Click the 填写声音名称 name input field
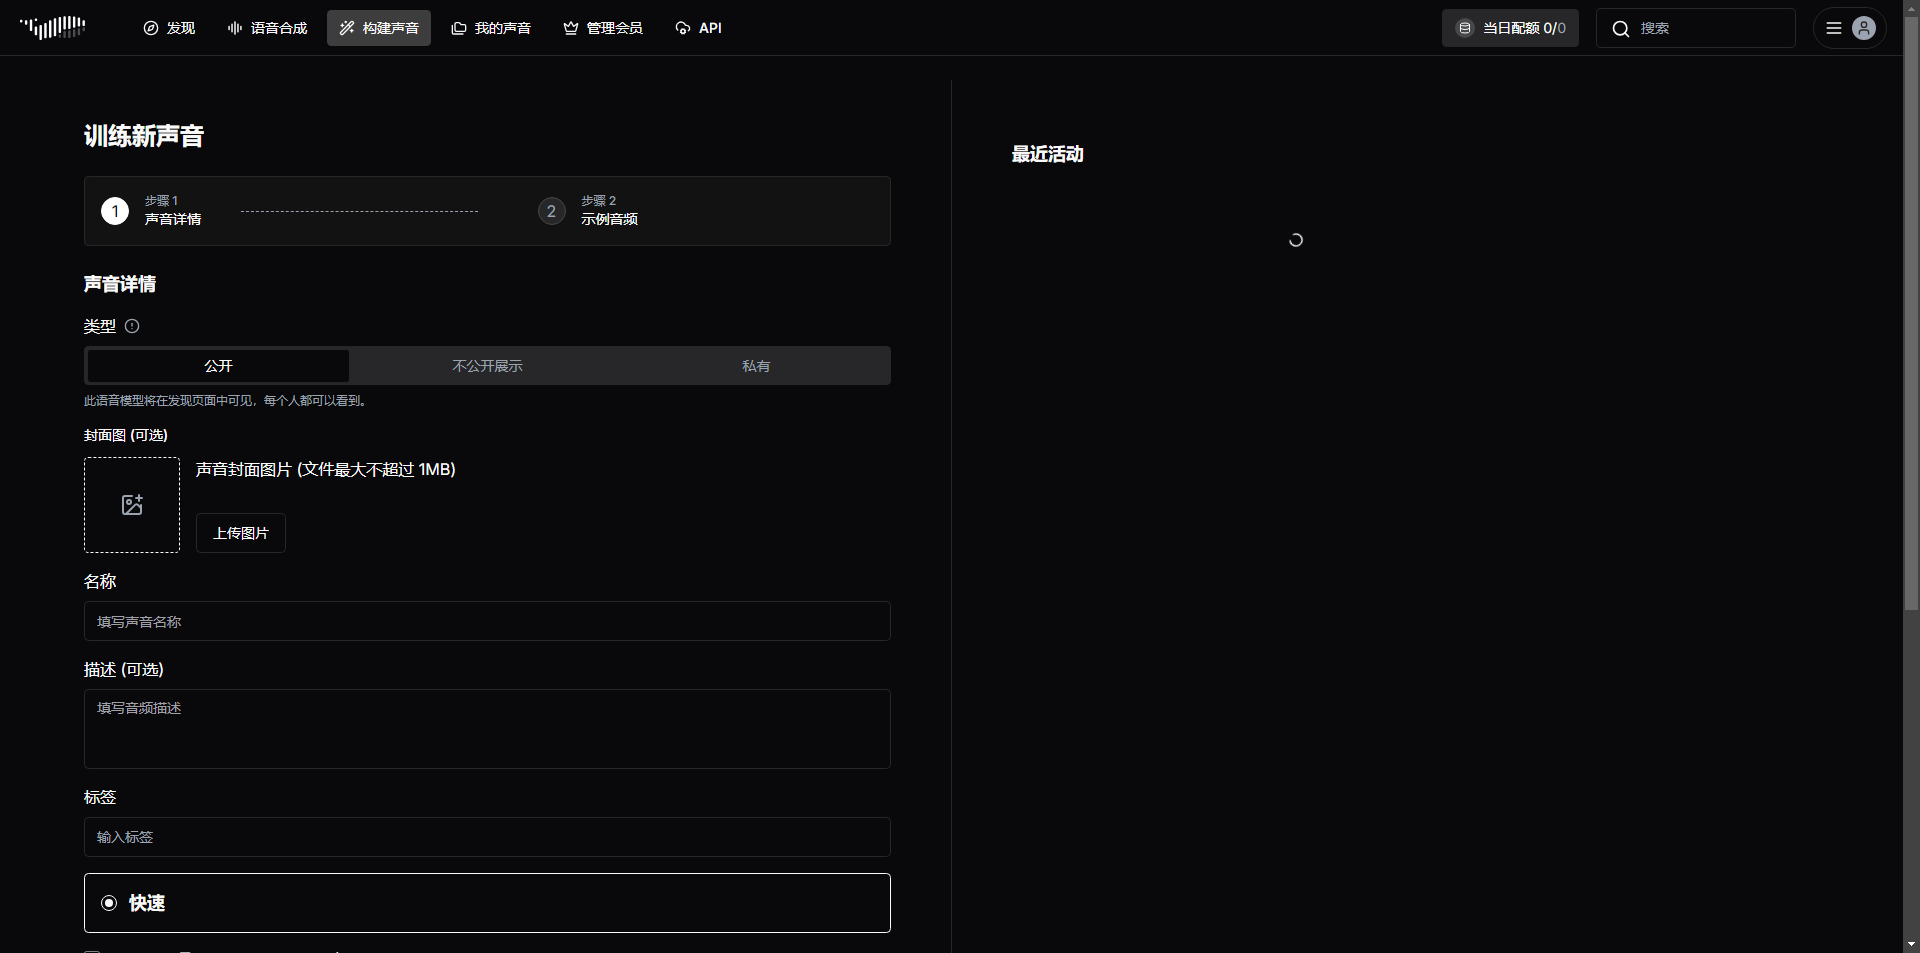This screenshot has width=1920, height=953. [487, 621]
